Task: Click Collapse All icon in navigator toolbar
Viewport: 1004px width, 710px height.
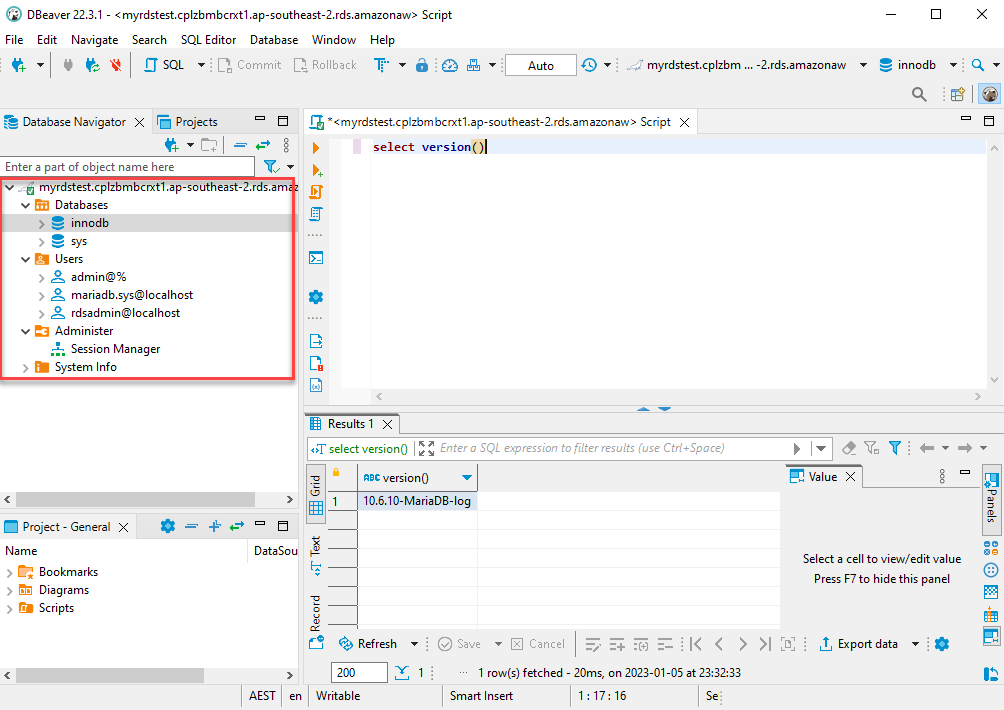Action: click(x=240, y=145)
